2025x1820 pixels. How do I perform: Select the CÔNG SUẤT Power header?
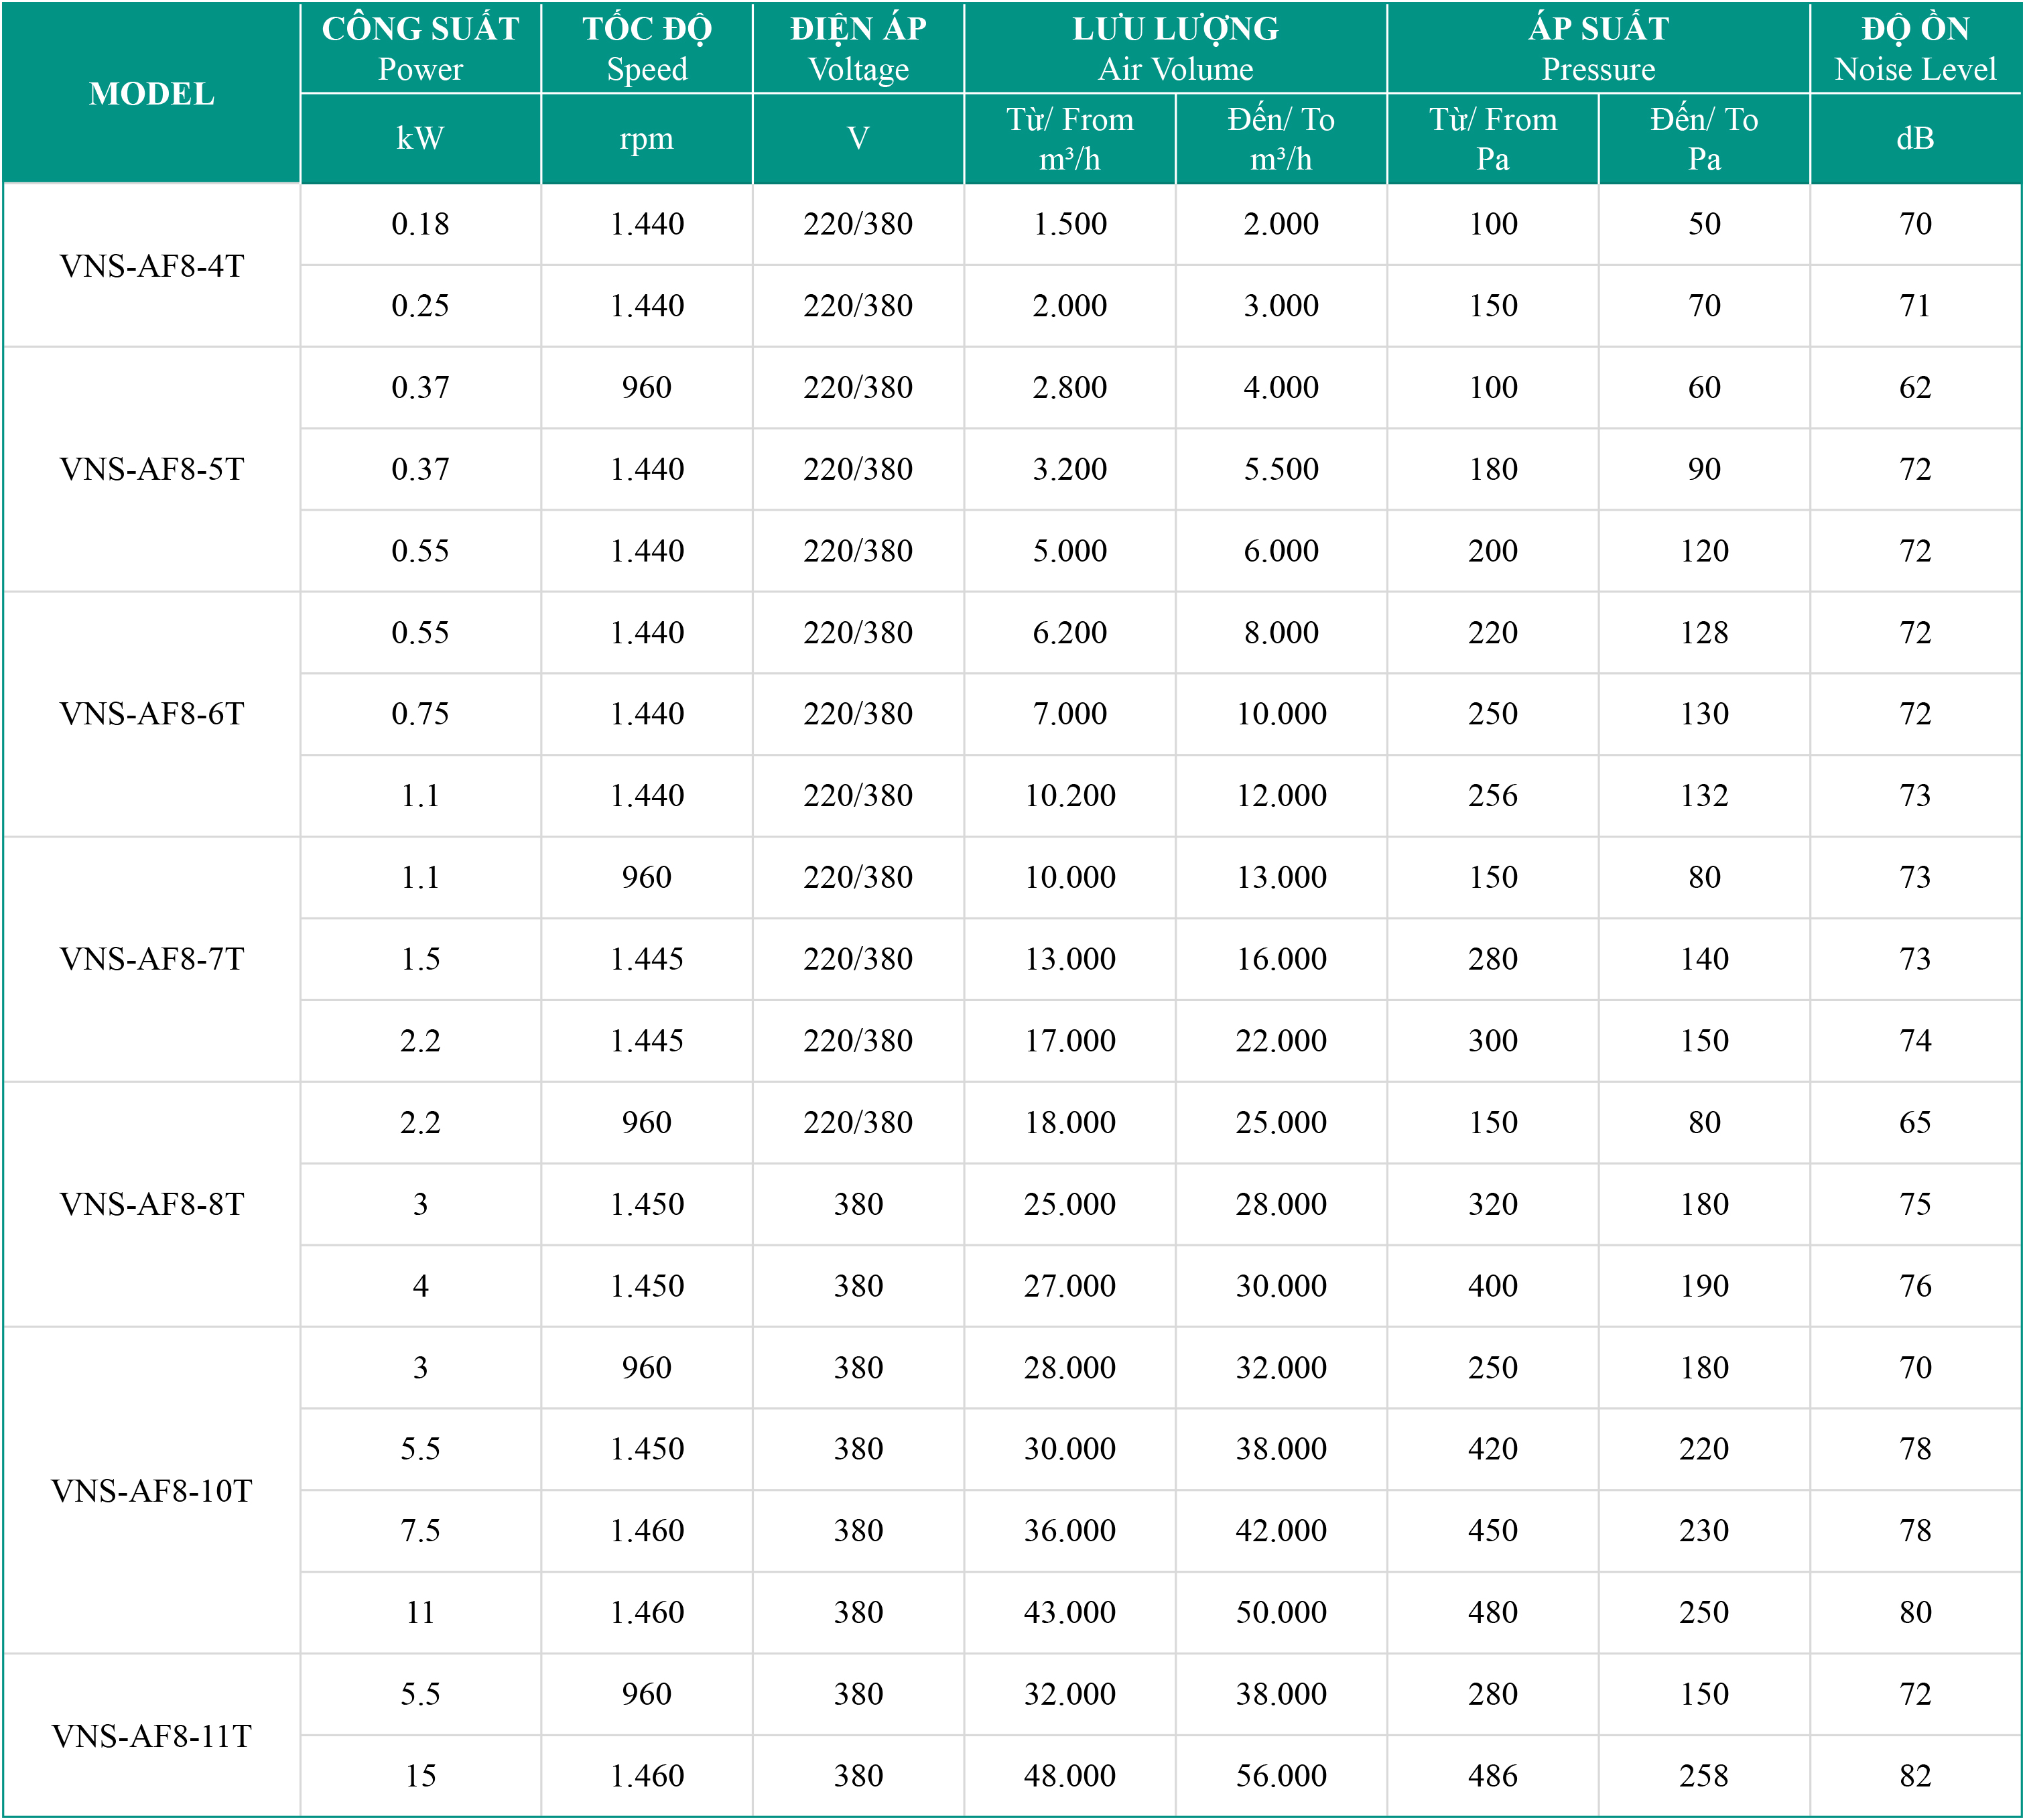tap(420, 48)
